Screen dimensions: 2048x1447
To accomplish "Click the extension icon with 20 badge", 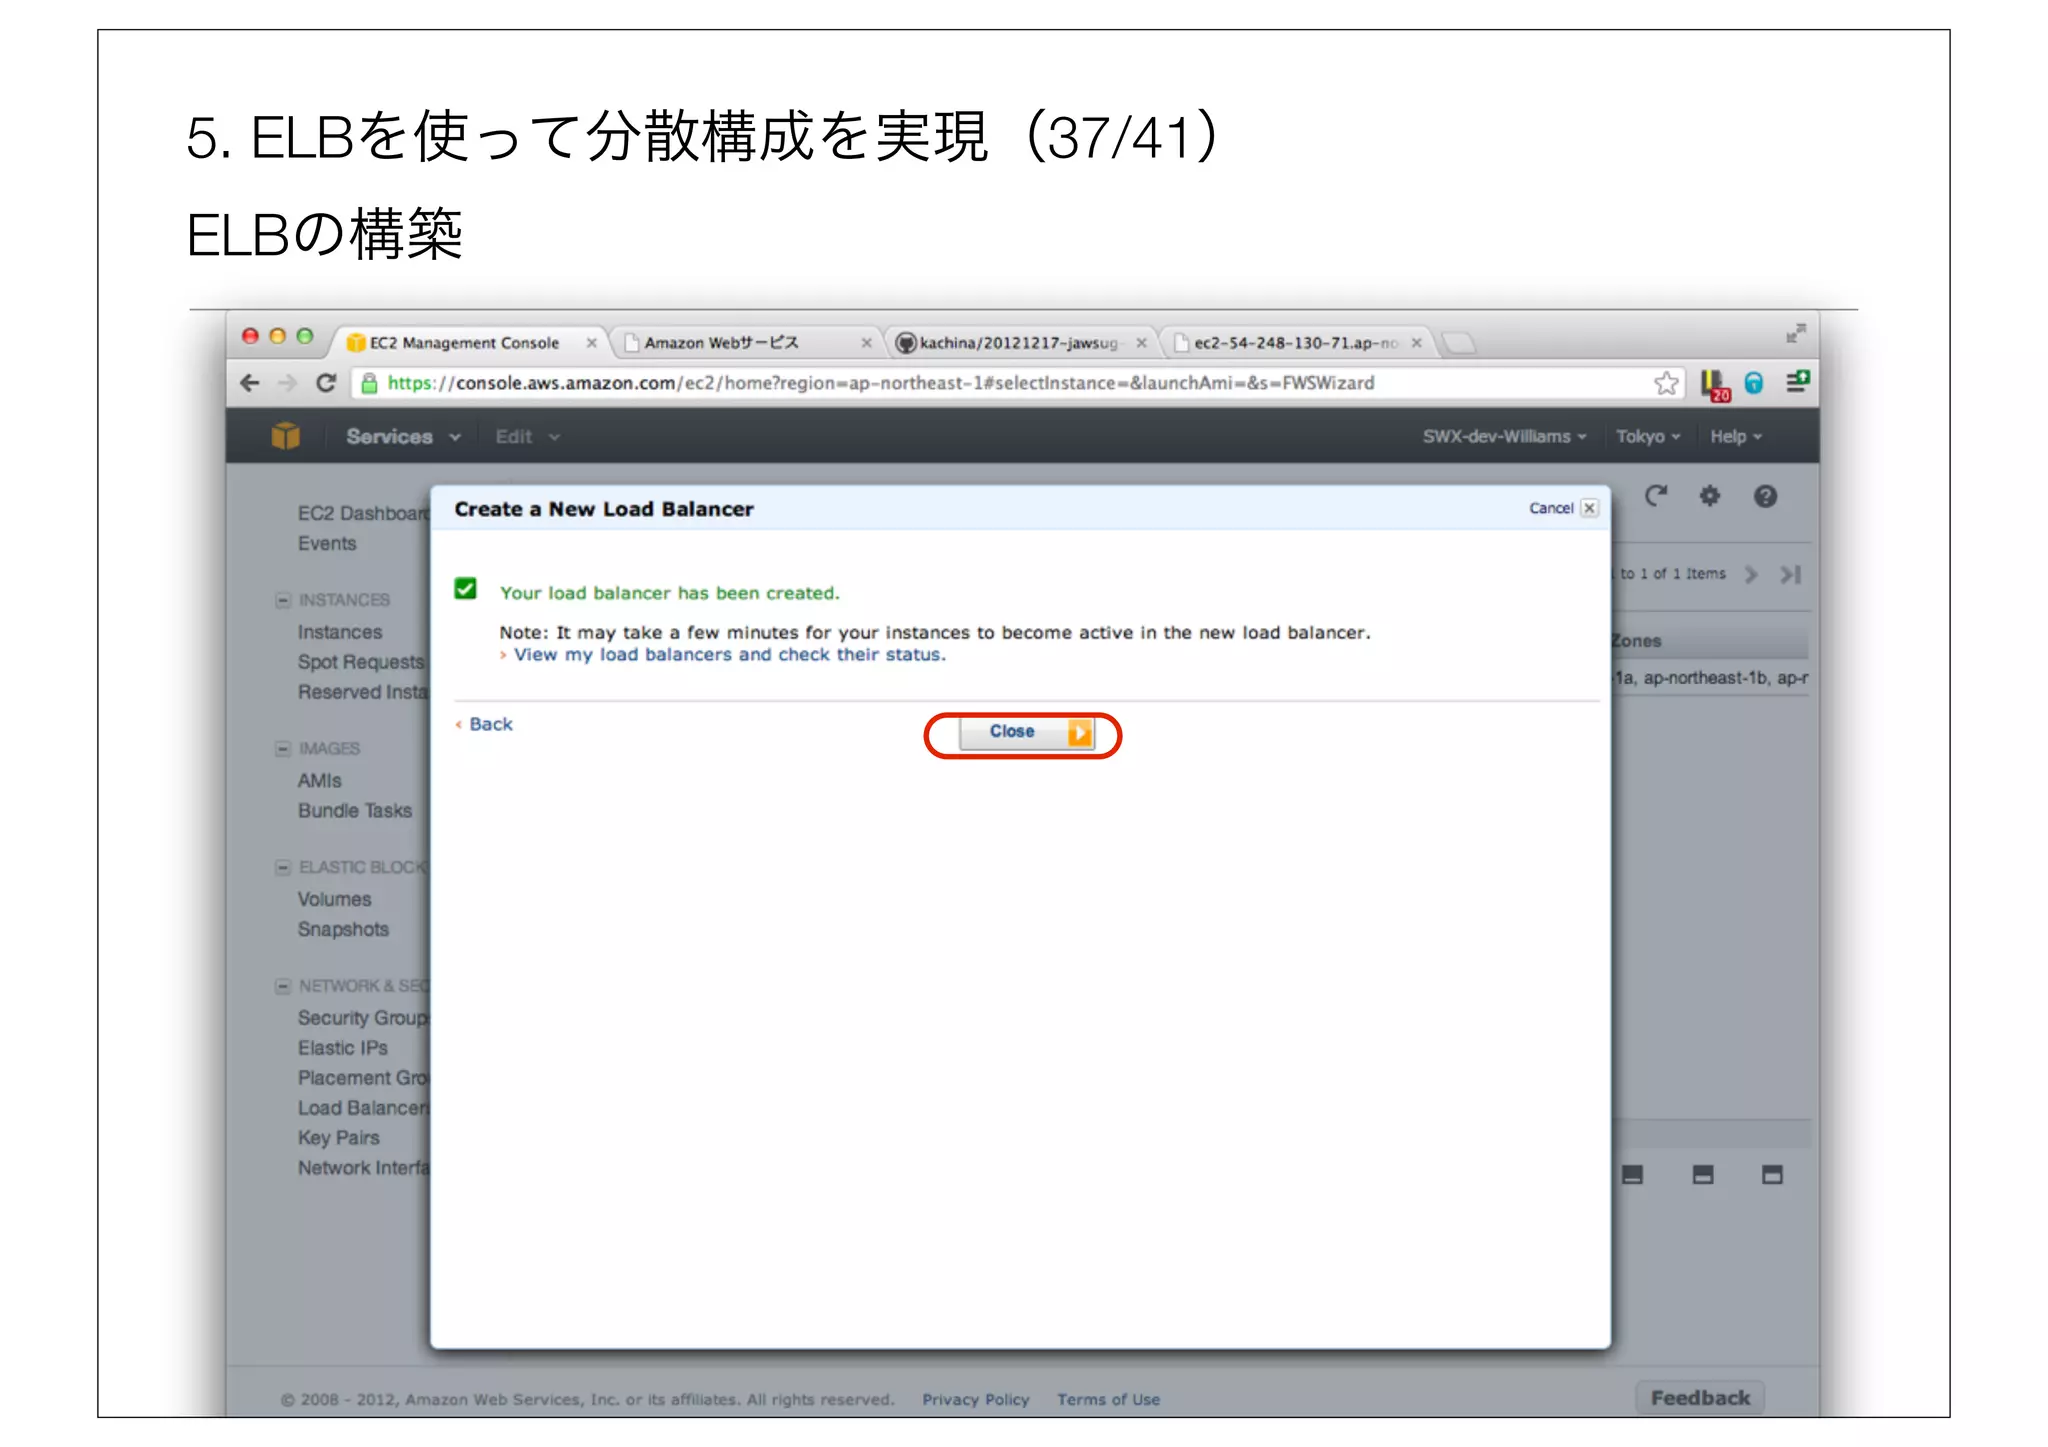I will [1715, 385].
